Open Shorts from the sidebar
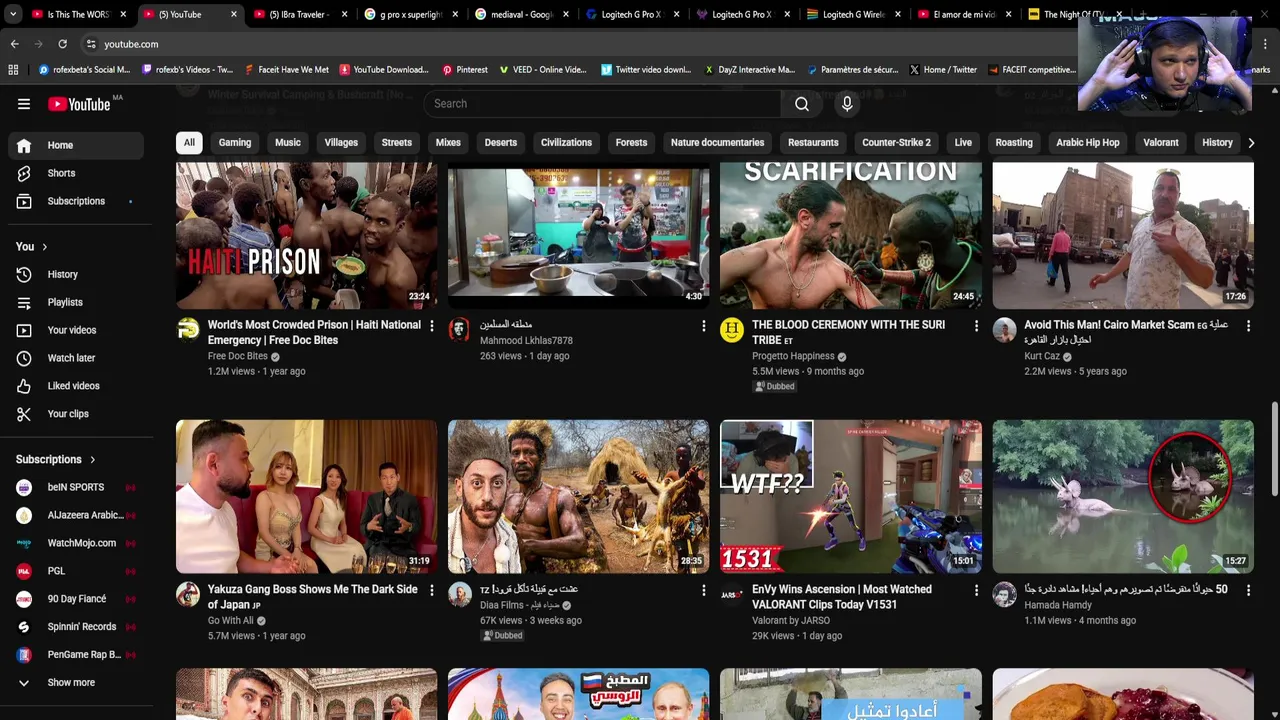 [x=76, y=173]
